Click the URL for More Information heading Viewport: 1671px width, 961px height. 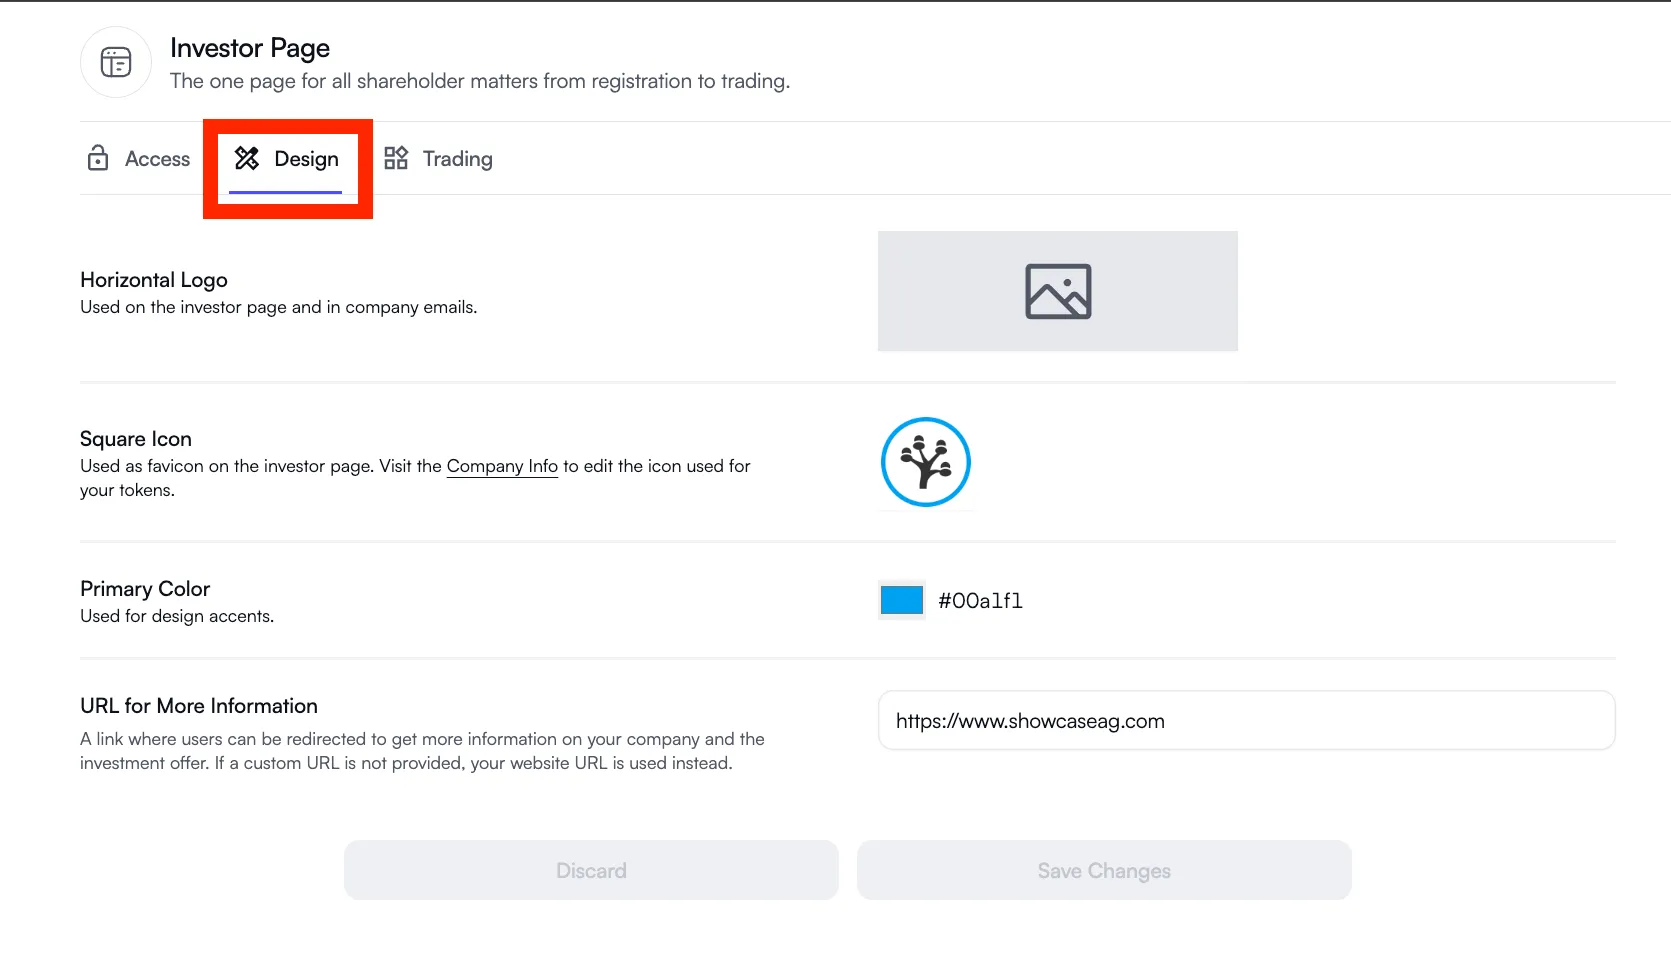[199, 706]
